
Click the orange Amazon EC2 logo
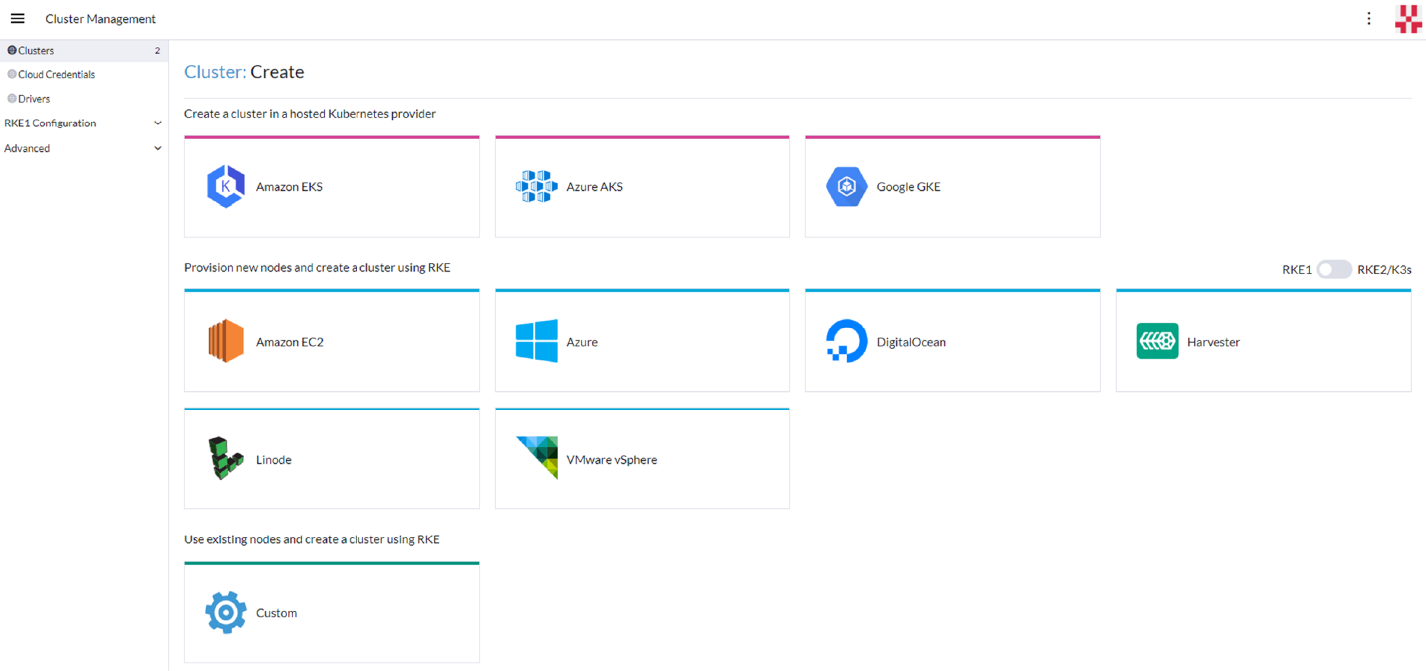tap(226, 341)
